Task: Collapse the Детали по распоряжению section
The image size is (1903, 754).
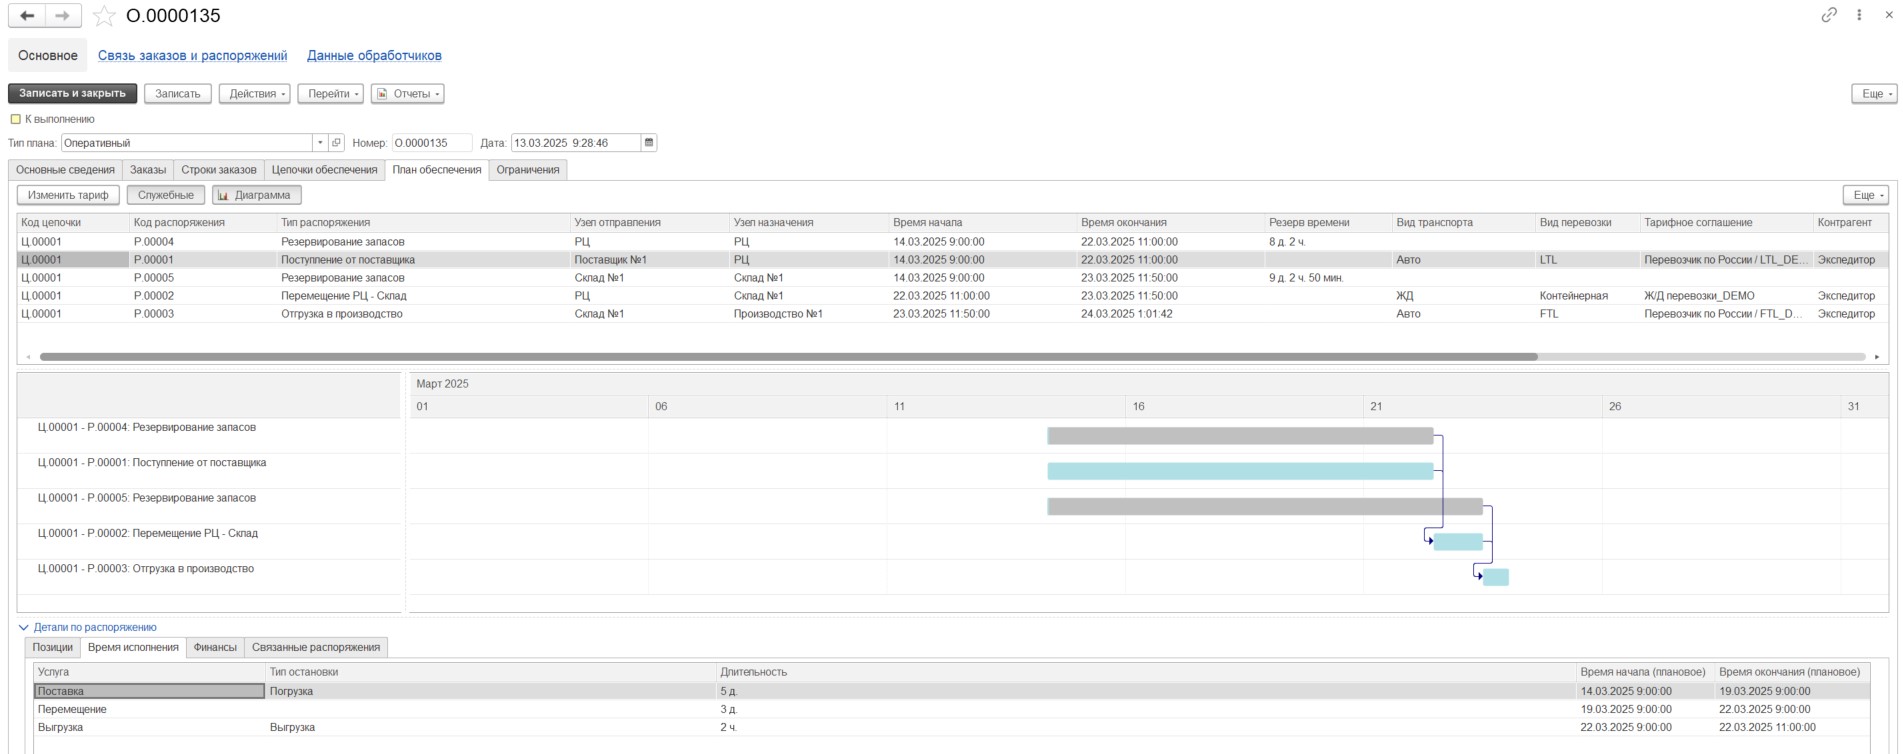Action: click(x=24, y=628)
